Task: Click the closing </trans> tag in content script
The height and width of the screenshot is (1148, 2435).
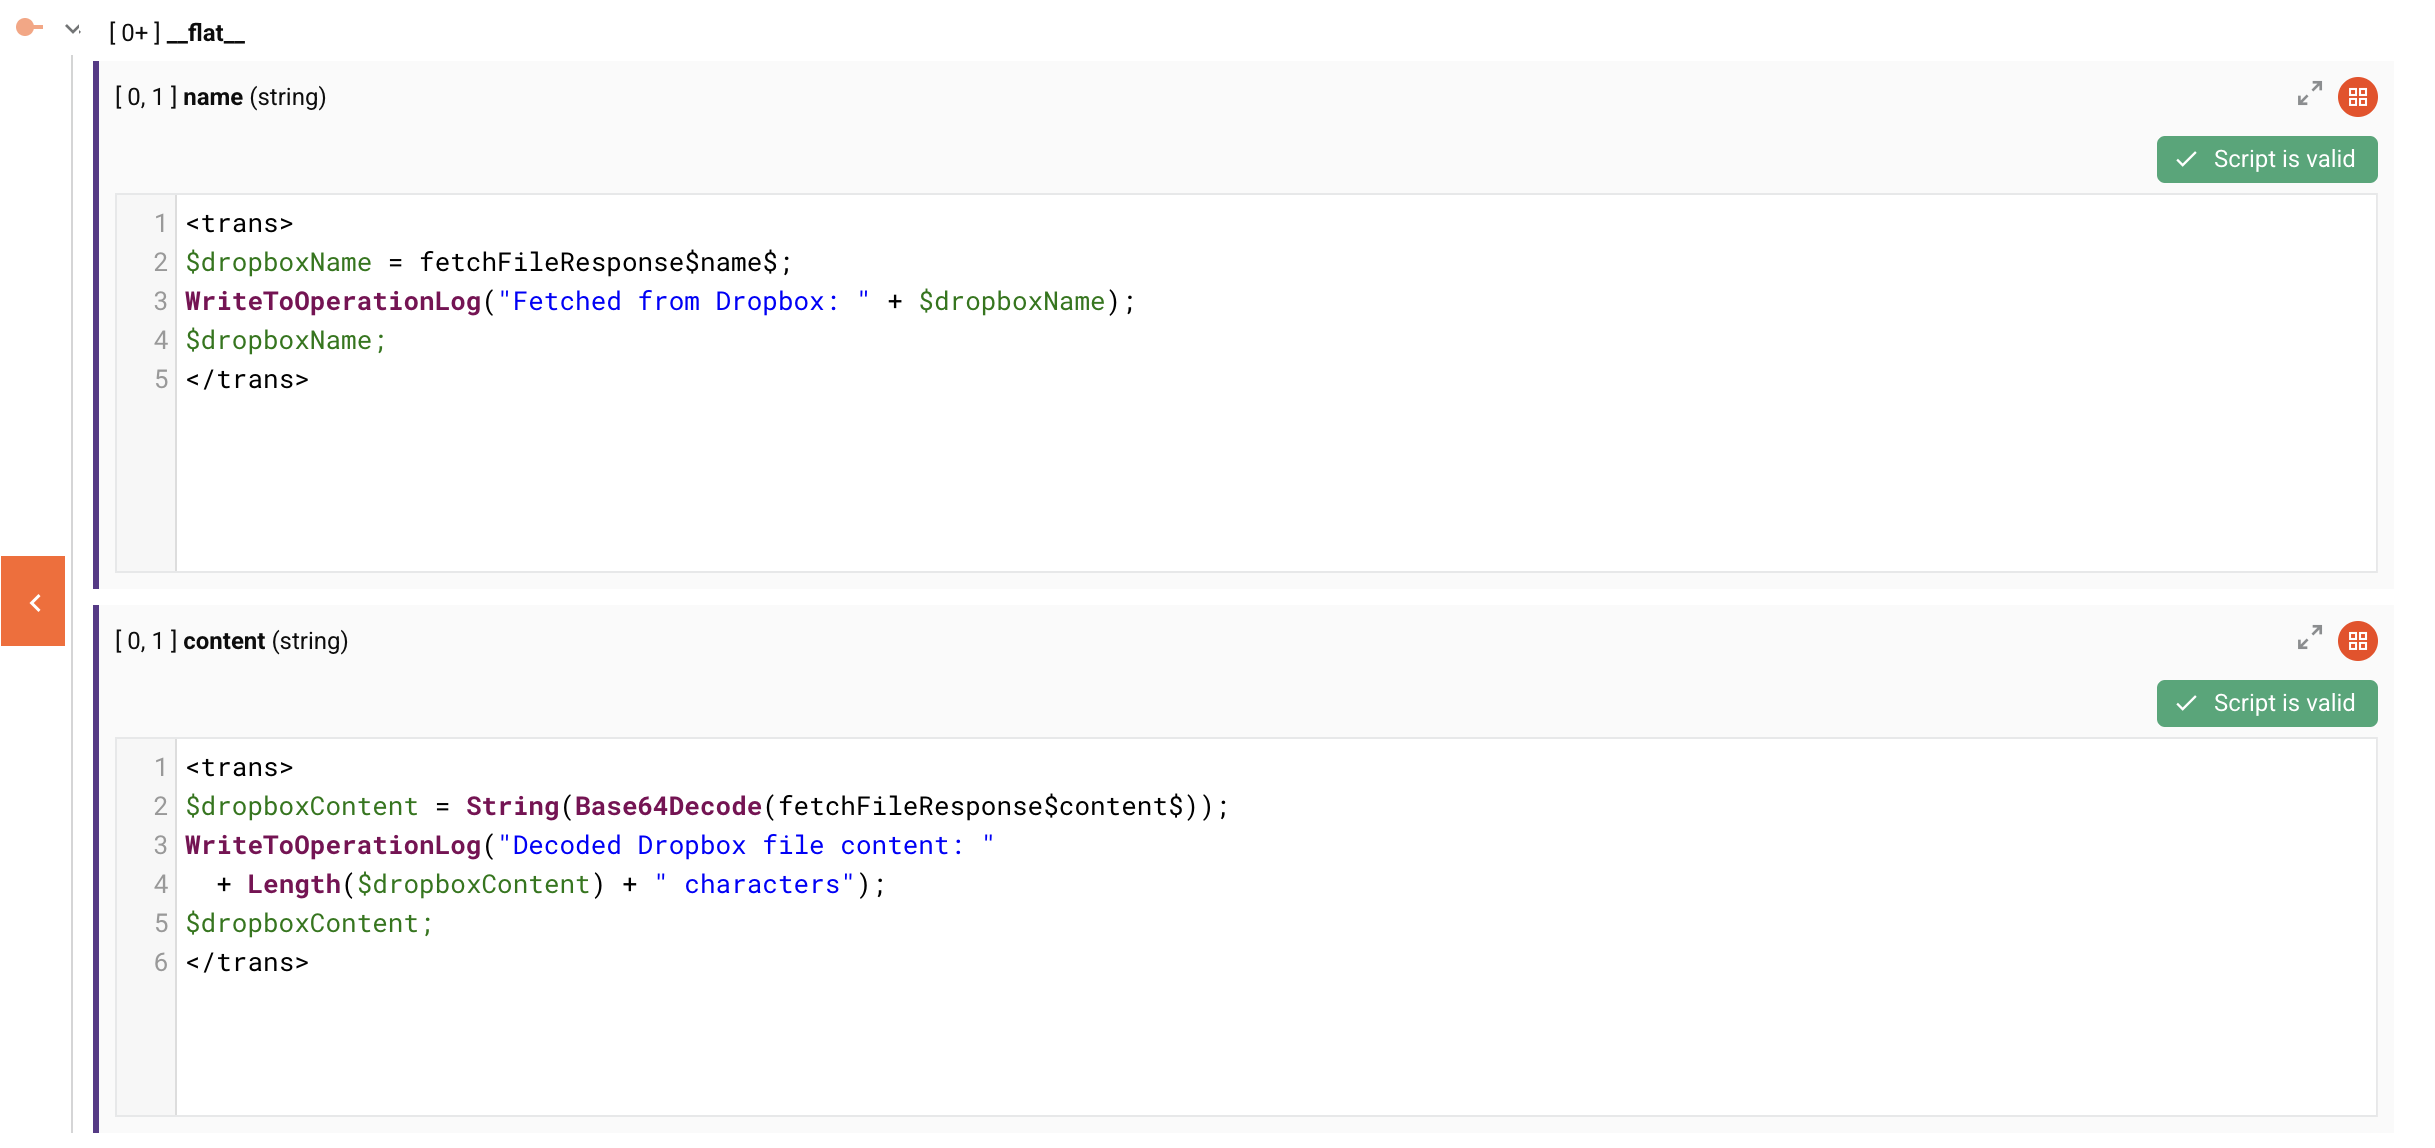Action: click(x=247, y=963)
